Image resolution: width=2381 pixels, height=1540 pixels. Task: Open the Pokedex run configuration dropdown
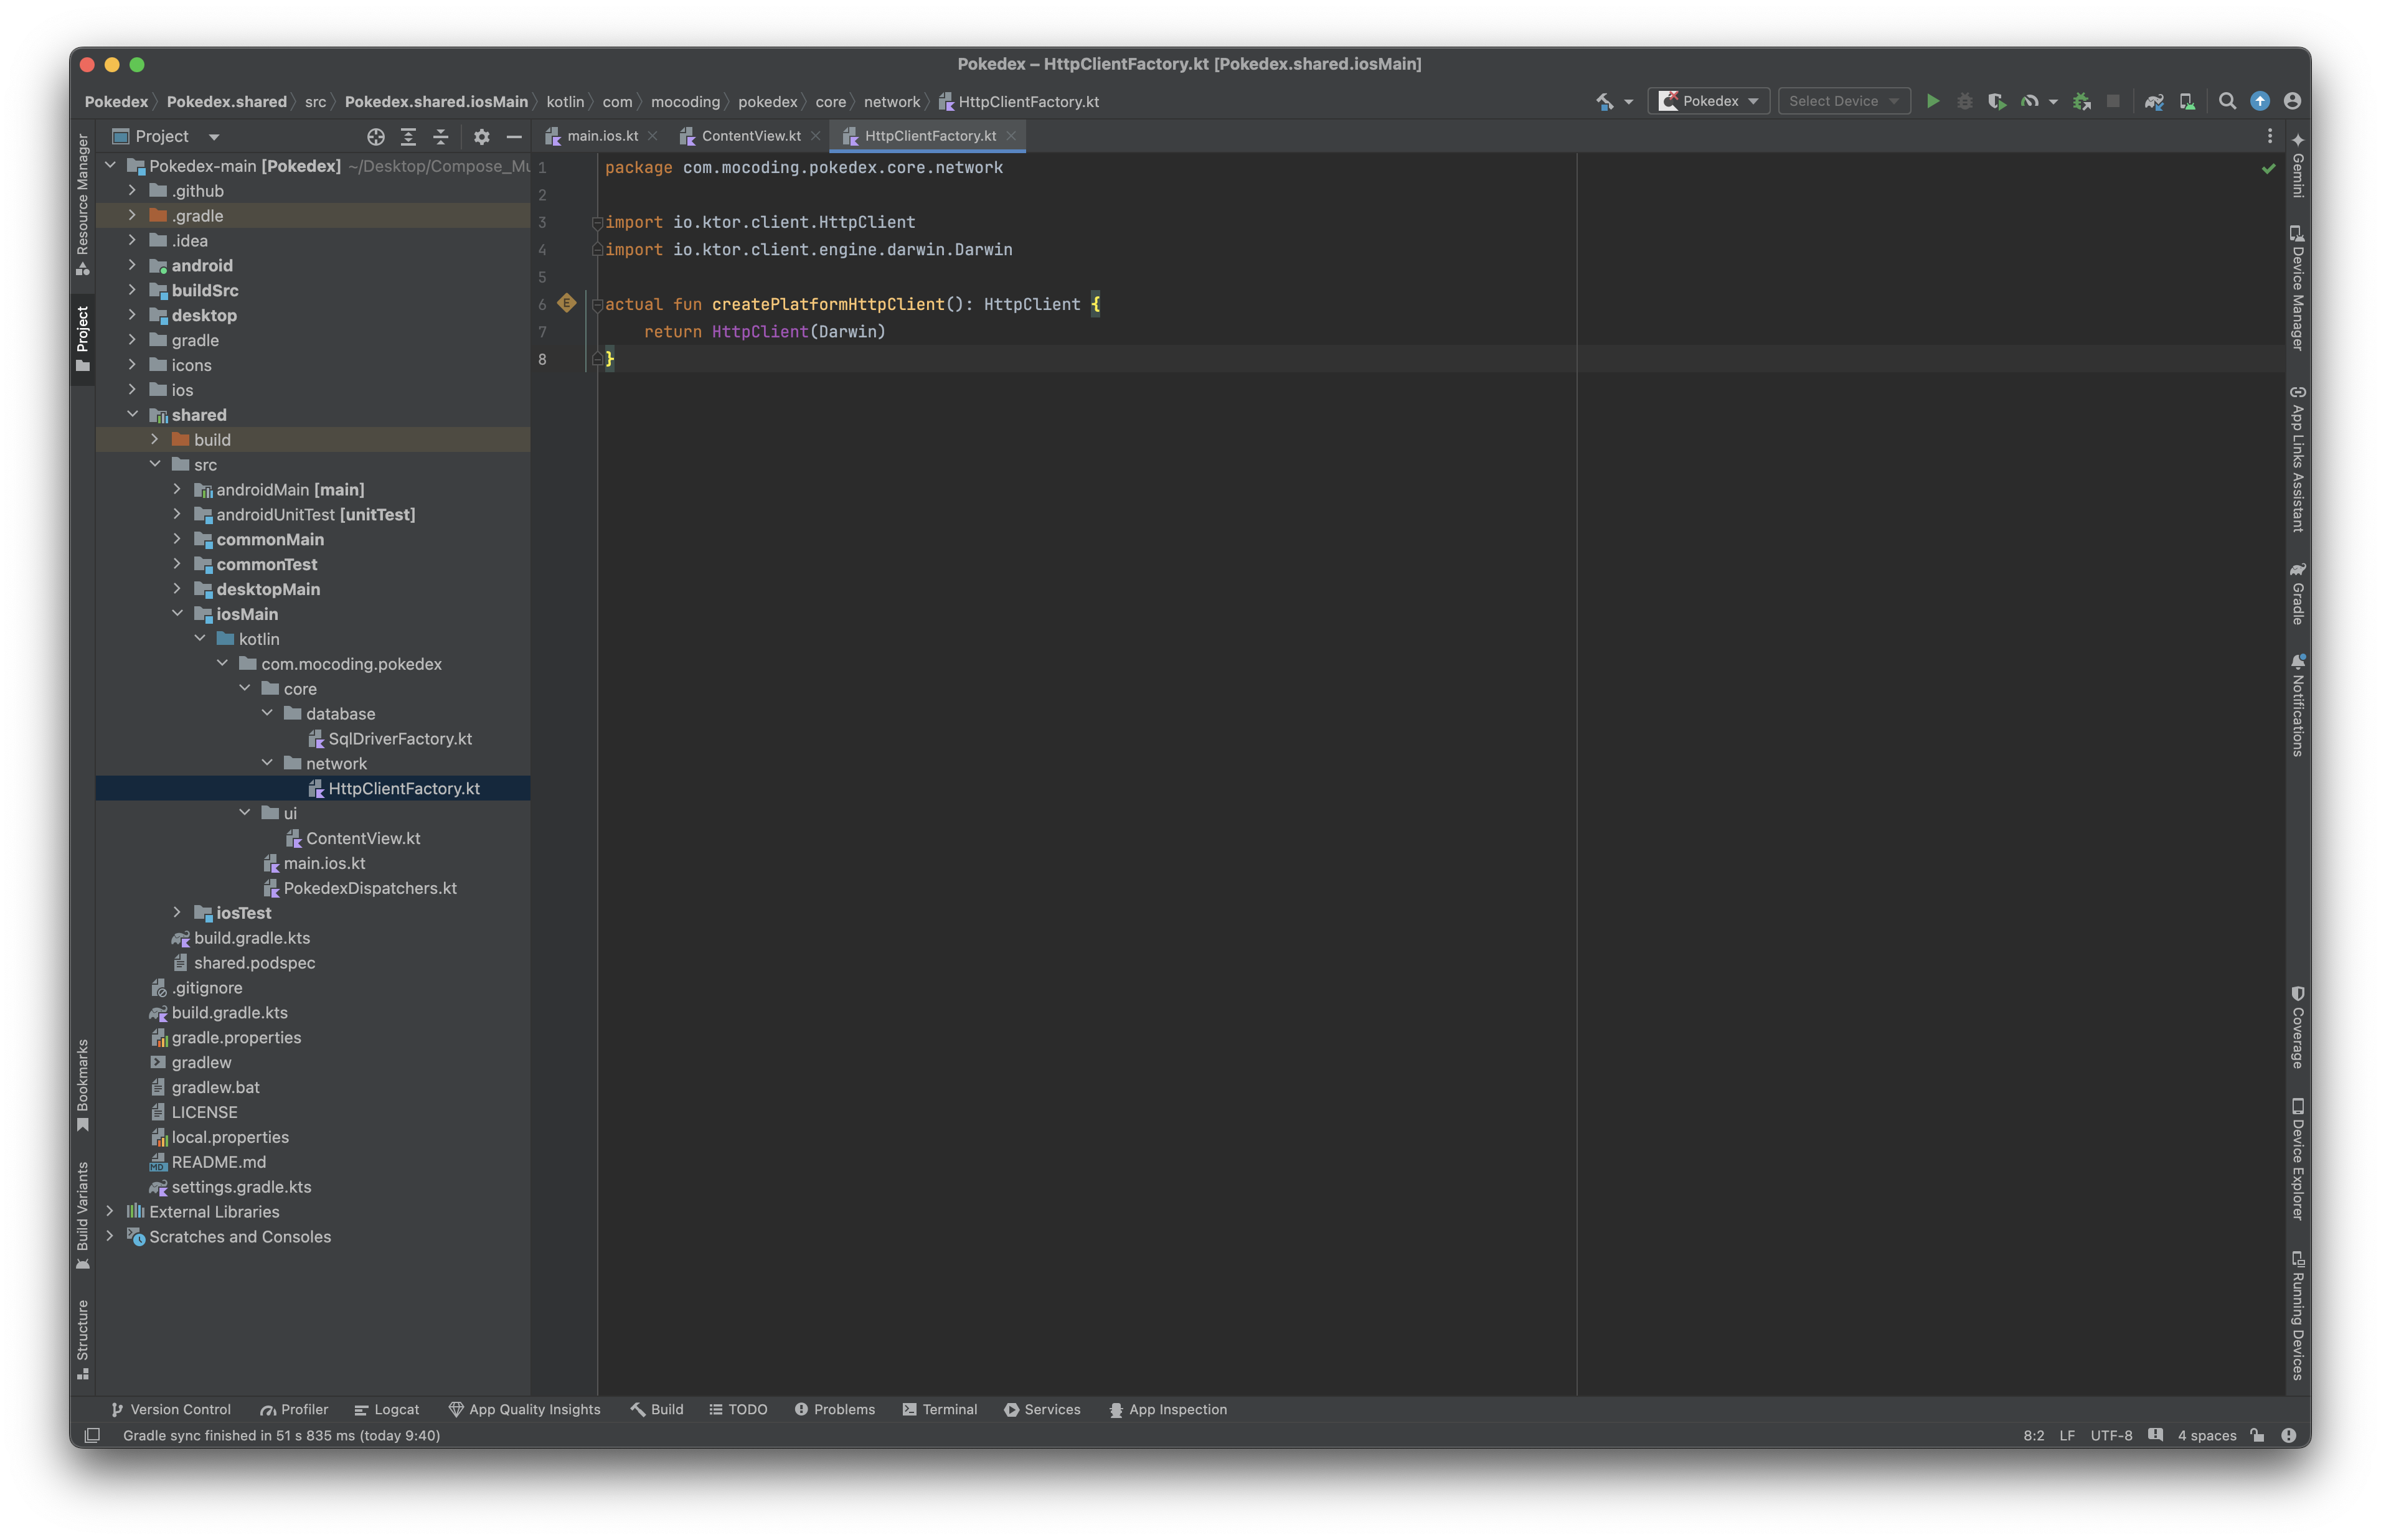tap(1709, 101)
